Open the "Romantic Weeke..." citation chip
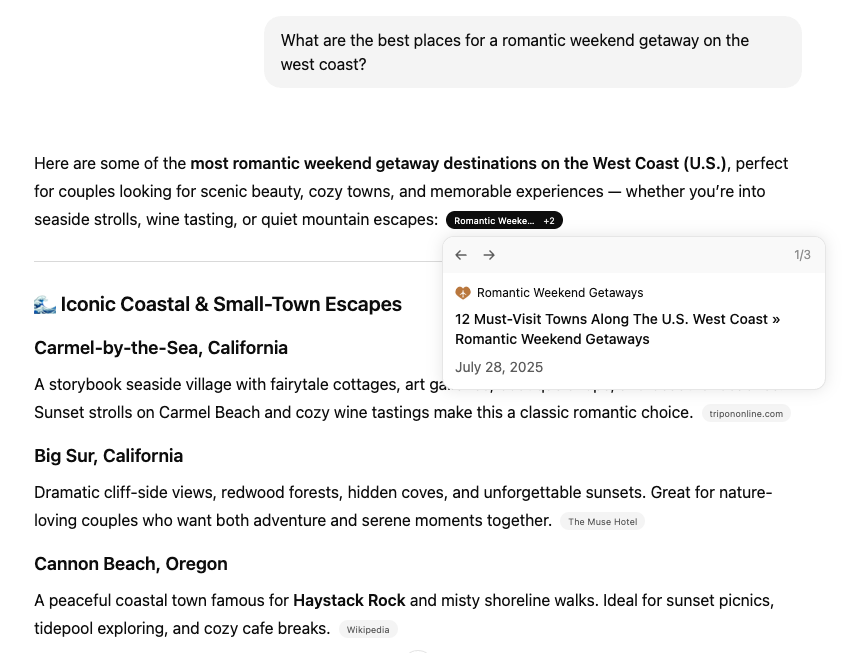 click(494, 220)
